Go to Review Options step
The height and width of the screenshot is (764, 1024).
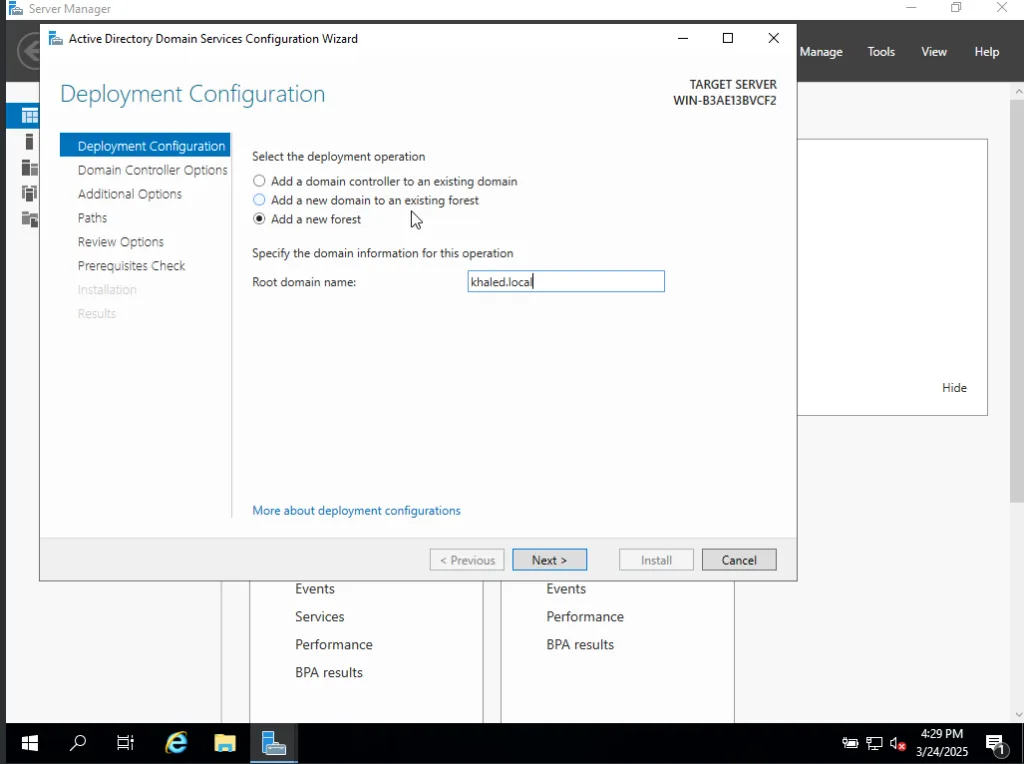[121, 242]
